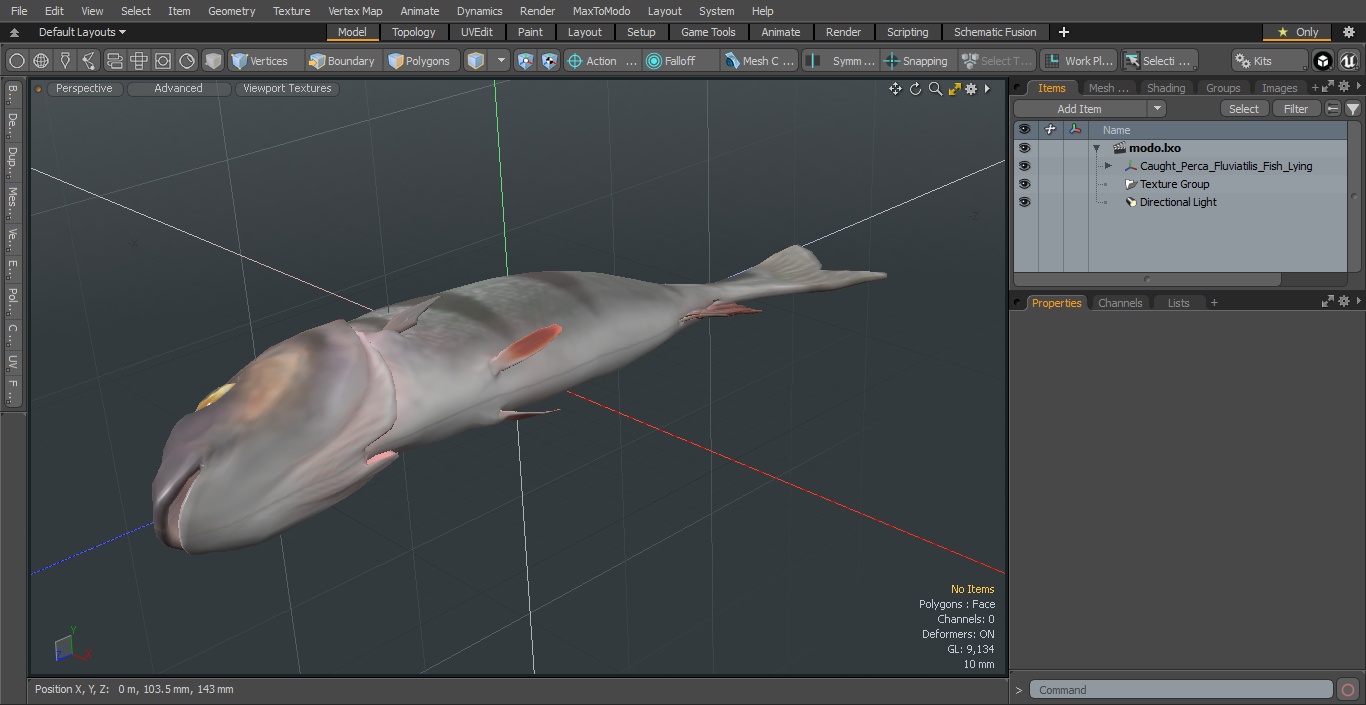Screen dimensions: 1366x705
Task: Click the Viewport Textures button
Action: [287, 88]
